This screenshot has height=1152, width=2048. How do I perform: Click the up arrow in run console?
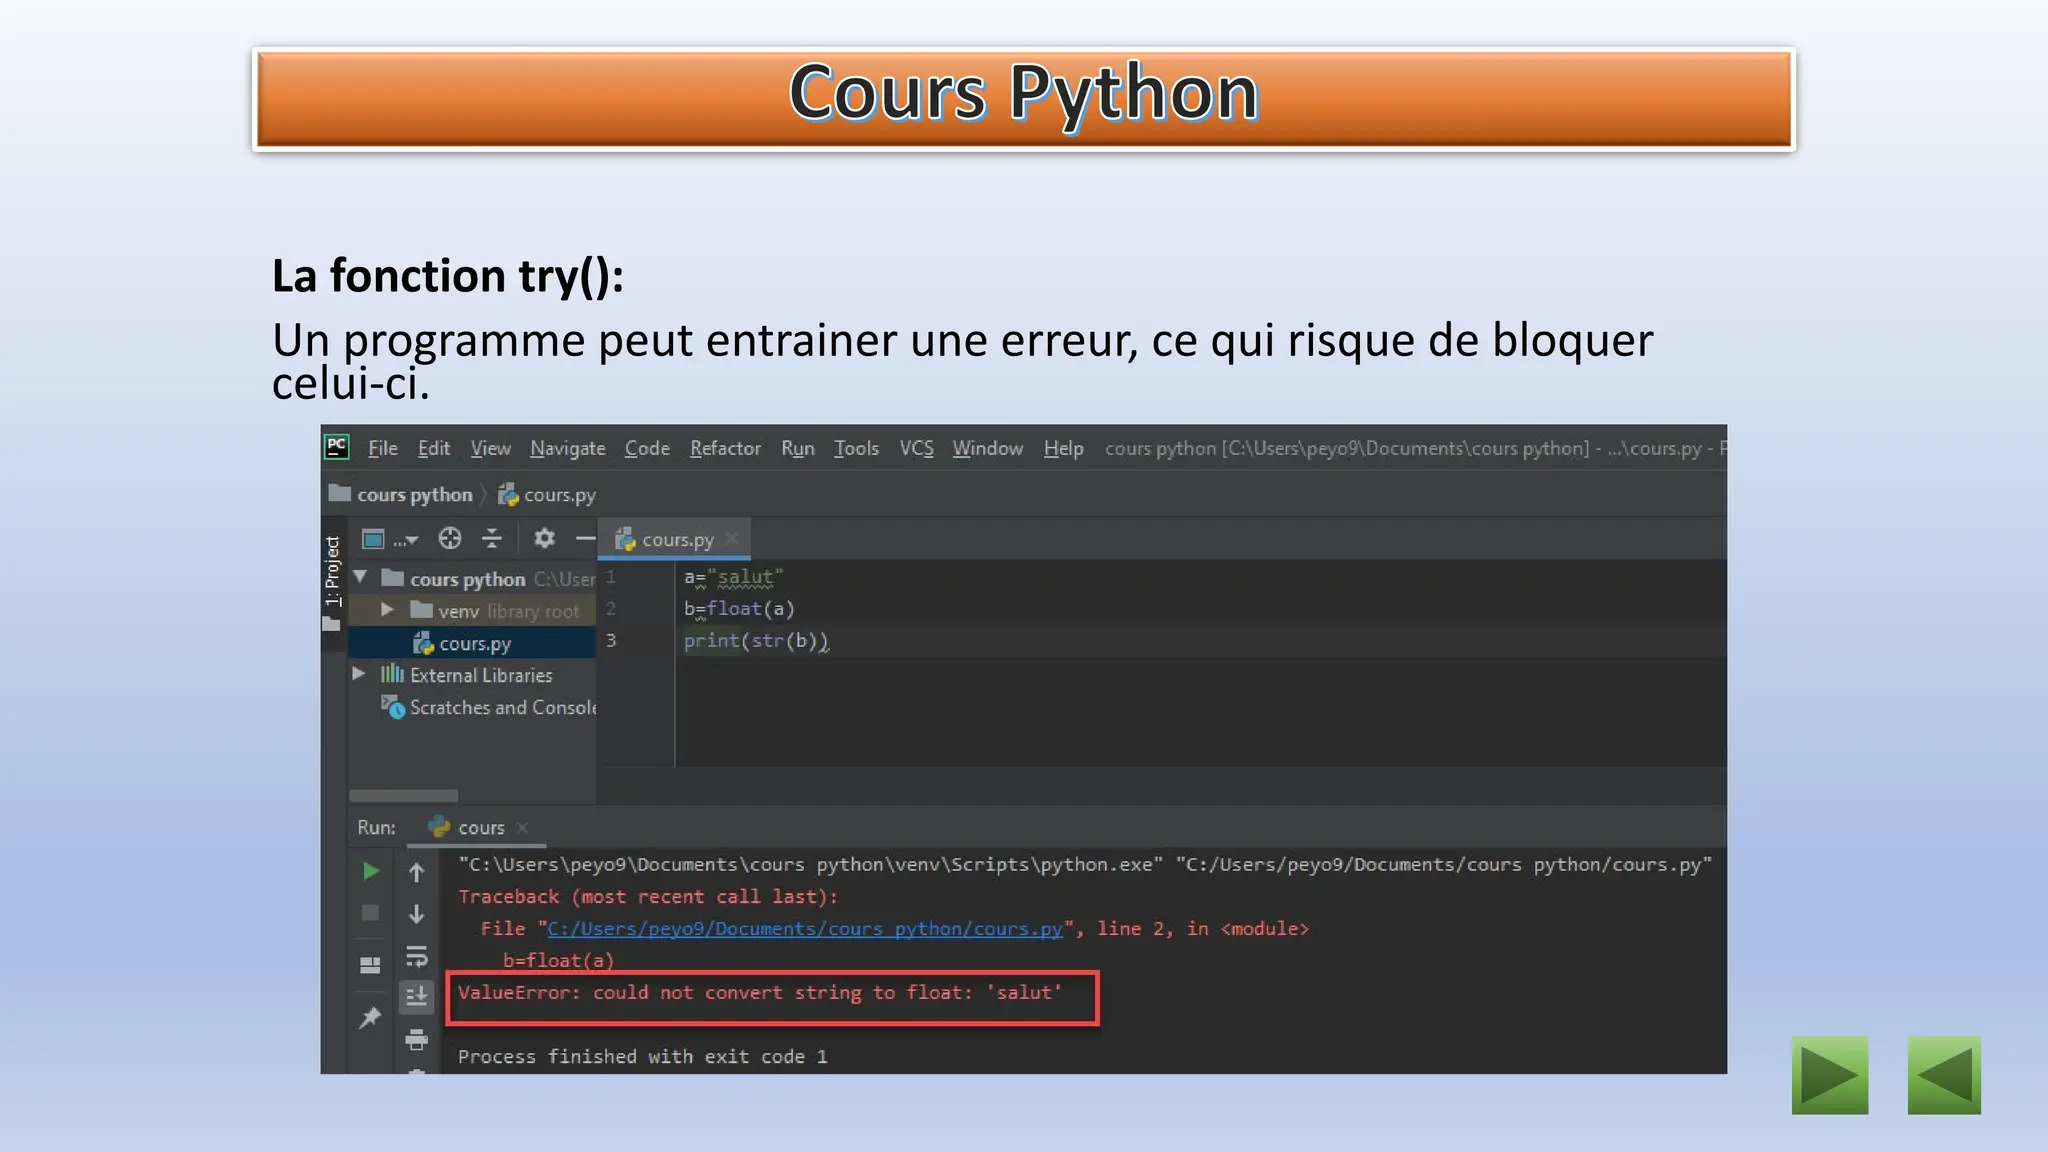point(417,873)
